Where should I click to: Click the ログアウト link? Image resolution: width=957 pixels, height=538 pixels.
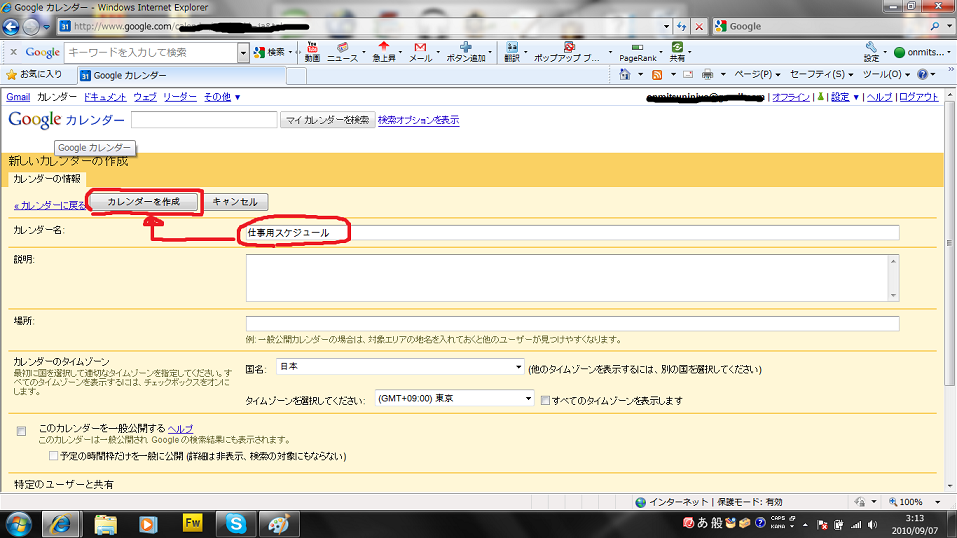pyautogui.click(x=919, y=97)
